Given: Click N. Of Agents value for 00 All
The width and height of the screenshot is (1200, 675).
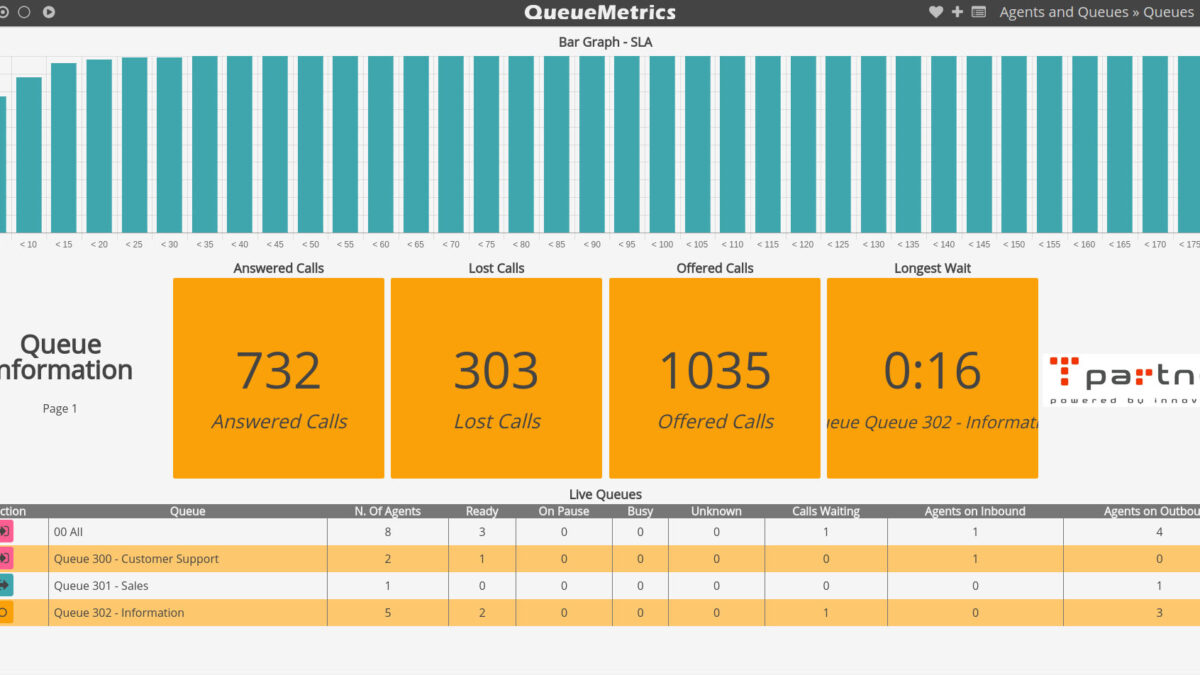Looking at the screenshot, I should click(388, 532).
